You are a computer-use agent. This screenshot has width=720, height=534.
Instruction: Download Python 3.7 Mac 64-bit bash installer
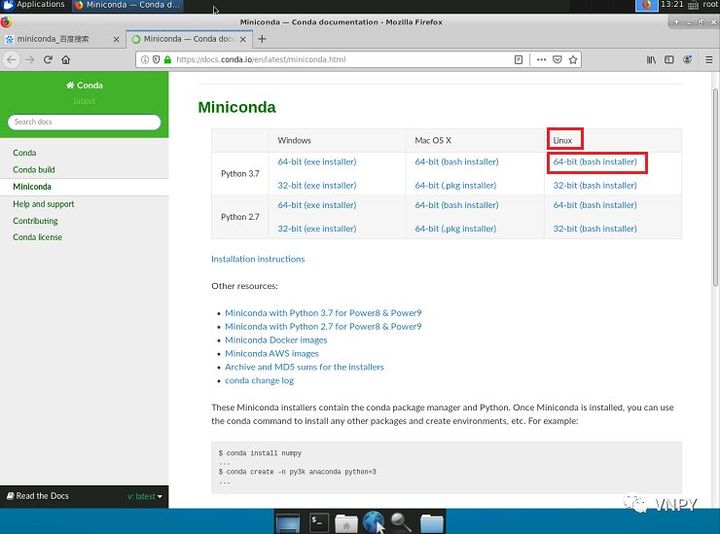coord(456,162)
